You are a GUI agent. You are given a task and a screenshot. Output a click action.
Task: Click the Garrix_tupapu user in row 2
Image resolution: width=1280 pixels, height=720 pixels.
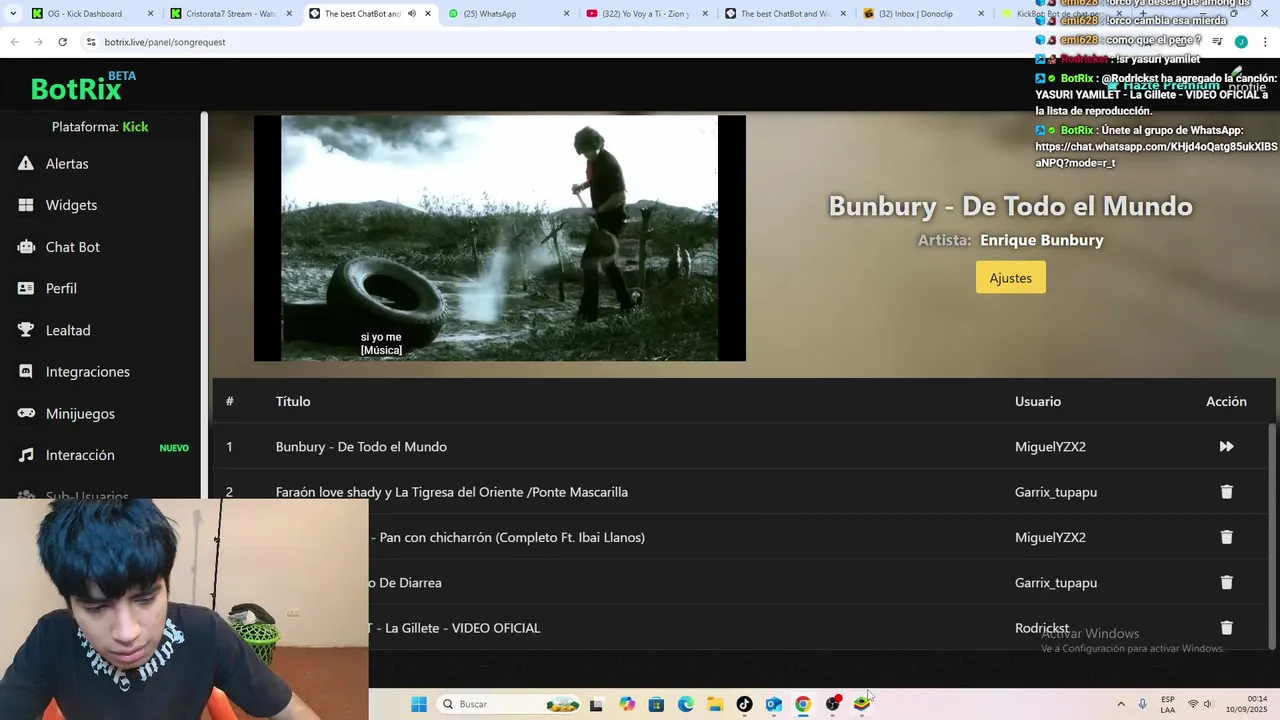[x=1056, y=492]
